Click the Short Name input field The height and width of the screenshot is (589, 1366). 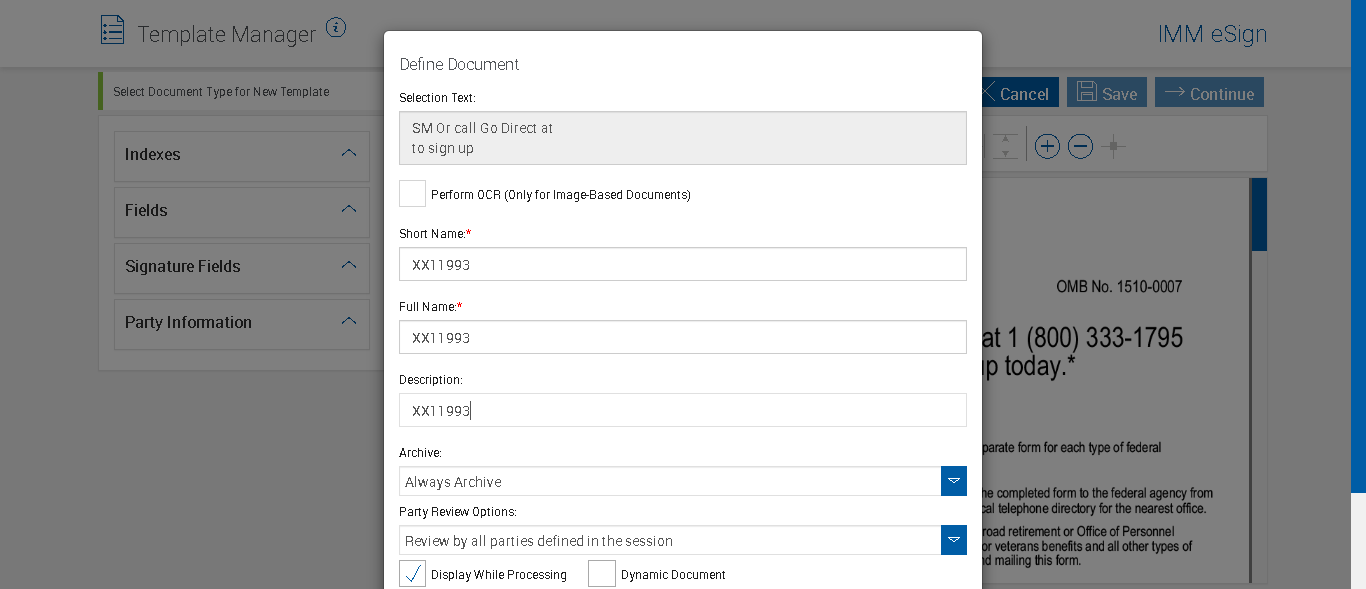click(682, 265)
